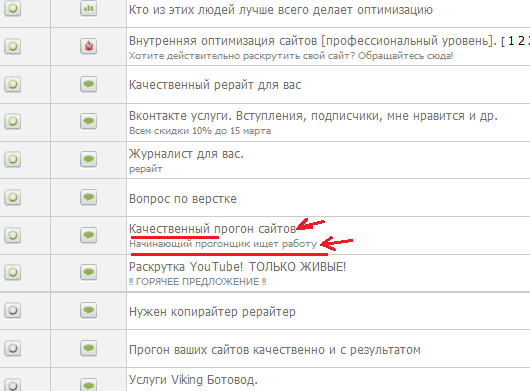Go to page 2 of 'Внутренняя оптимизация' topic
530x391 pixels.
tap(522, 41)
